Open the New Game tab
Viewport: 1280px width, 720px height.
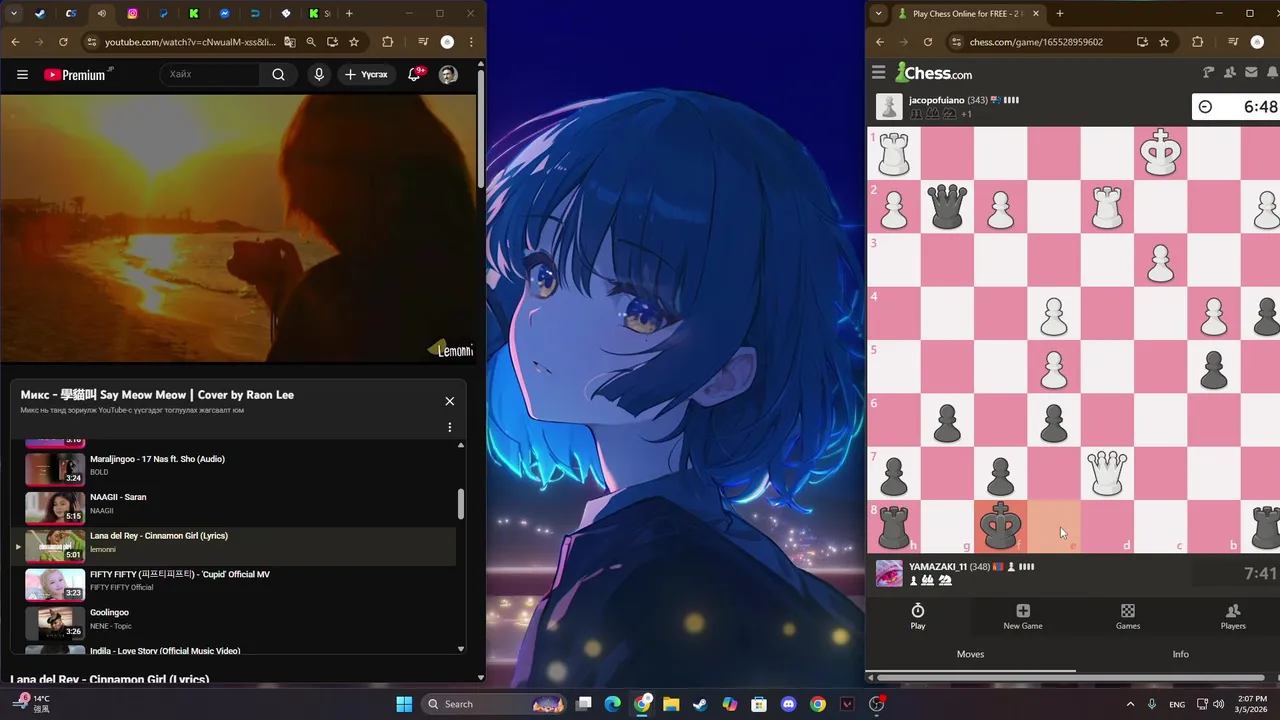tap(1023, 617)
